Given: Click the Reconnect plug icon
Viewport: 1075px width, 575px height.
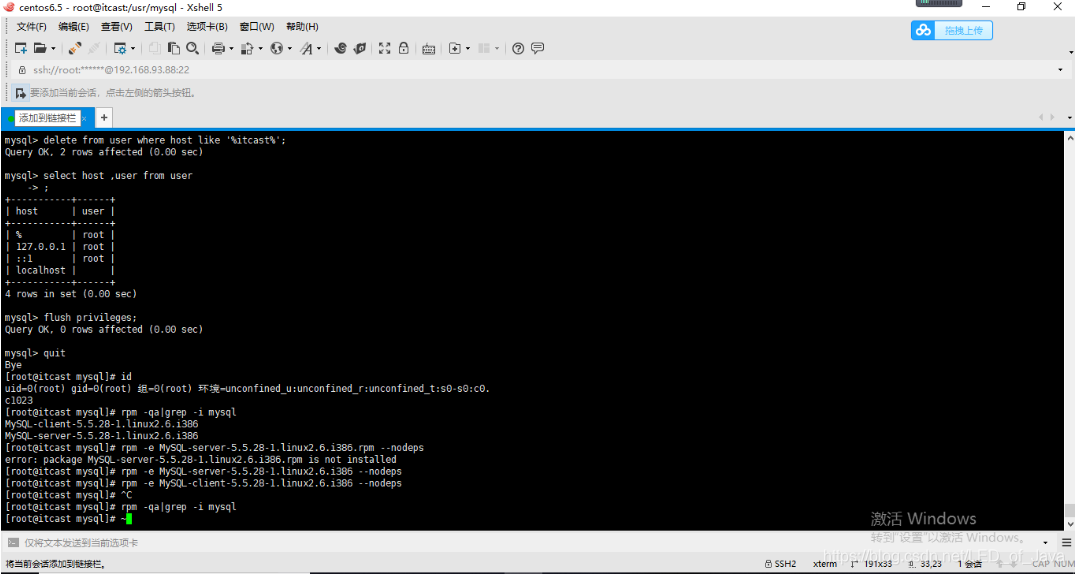Looking at the screenshot, I should click(x=75, y=48).
